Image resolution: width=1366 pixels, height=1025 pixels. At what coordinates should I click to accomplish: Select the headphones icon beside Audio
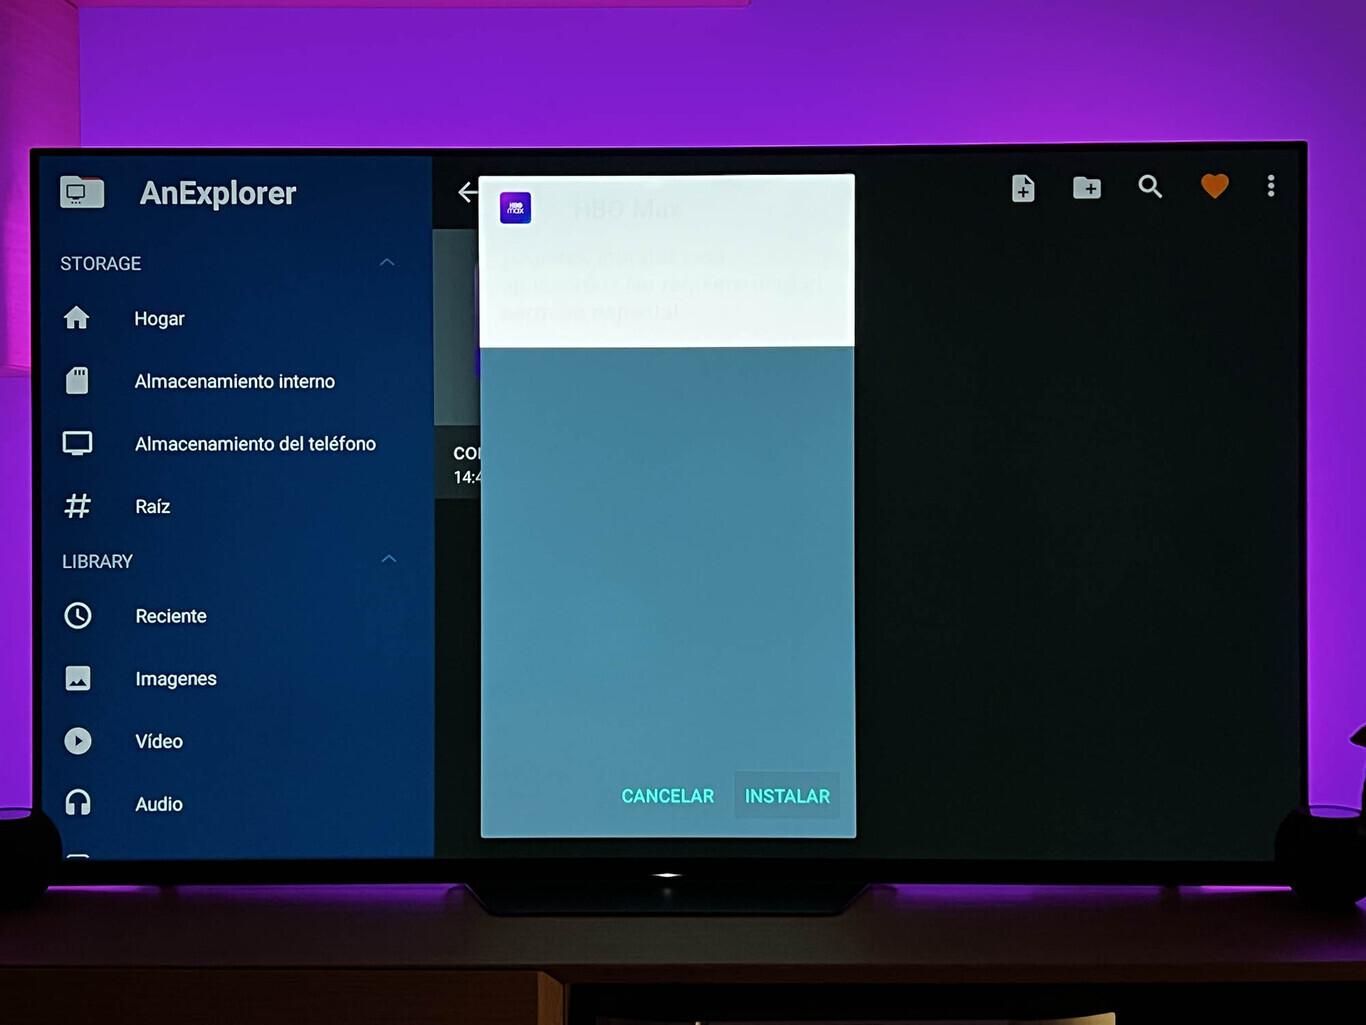pos(77,803)
